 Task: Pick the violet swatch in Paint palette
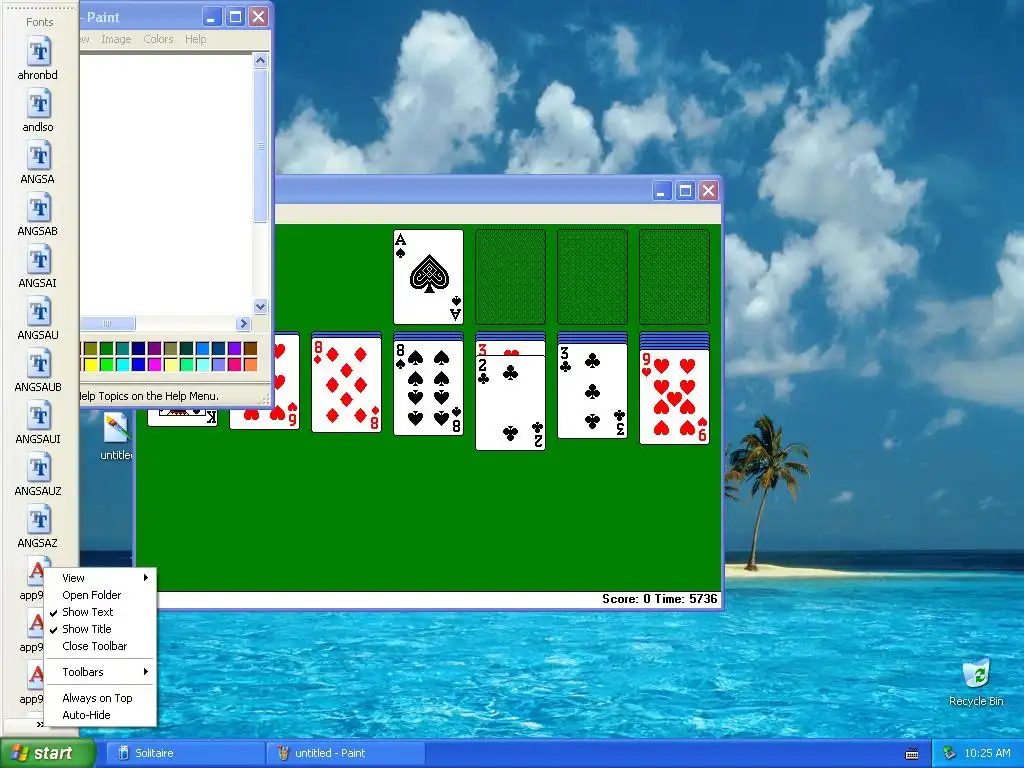234,349
